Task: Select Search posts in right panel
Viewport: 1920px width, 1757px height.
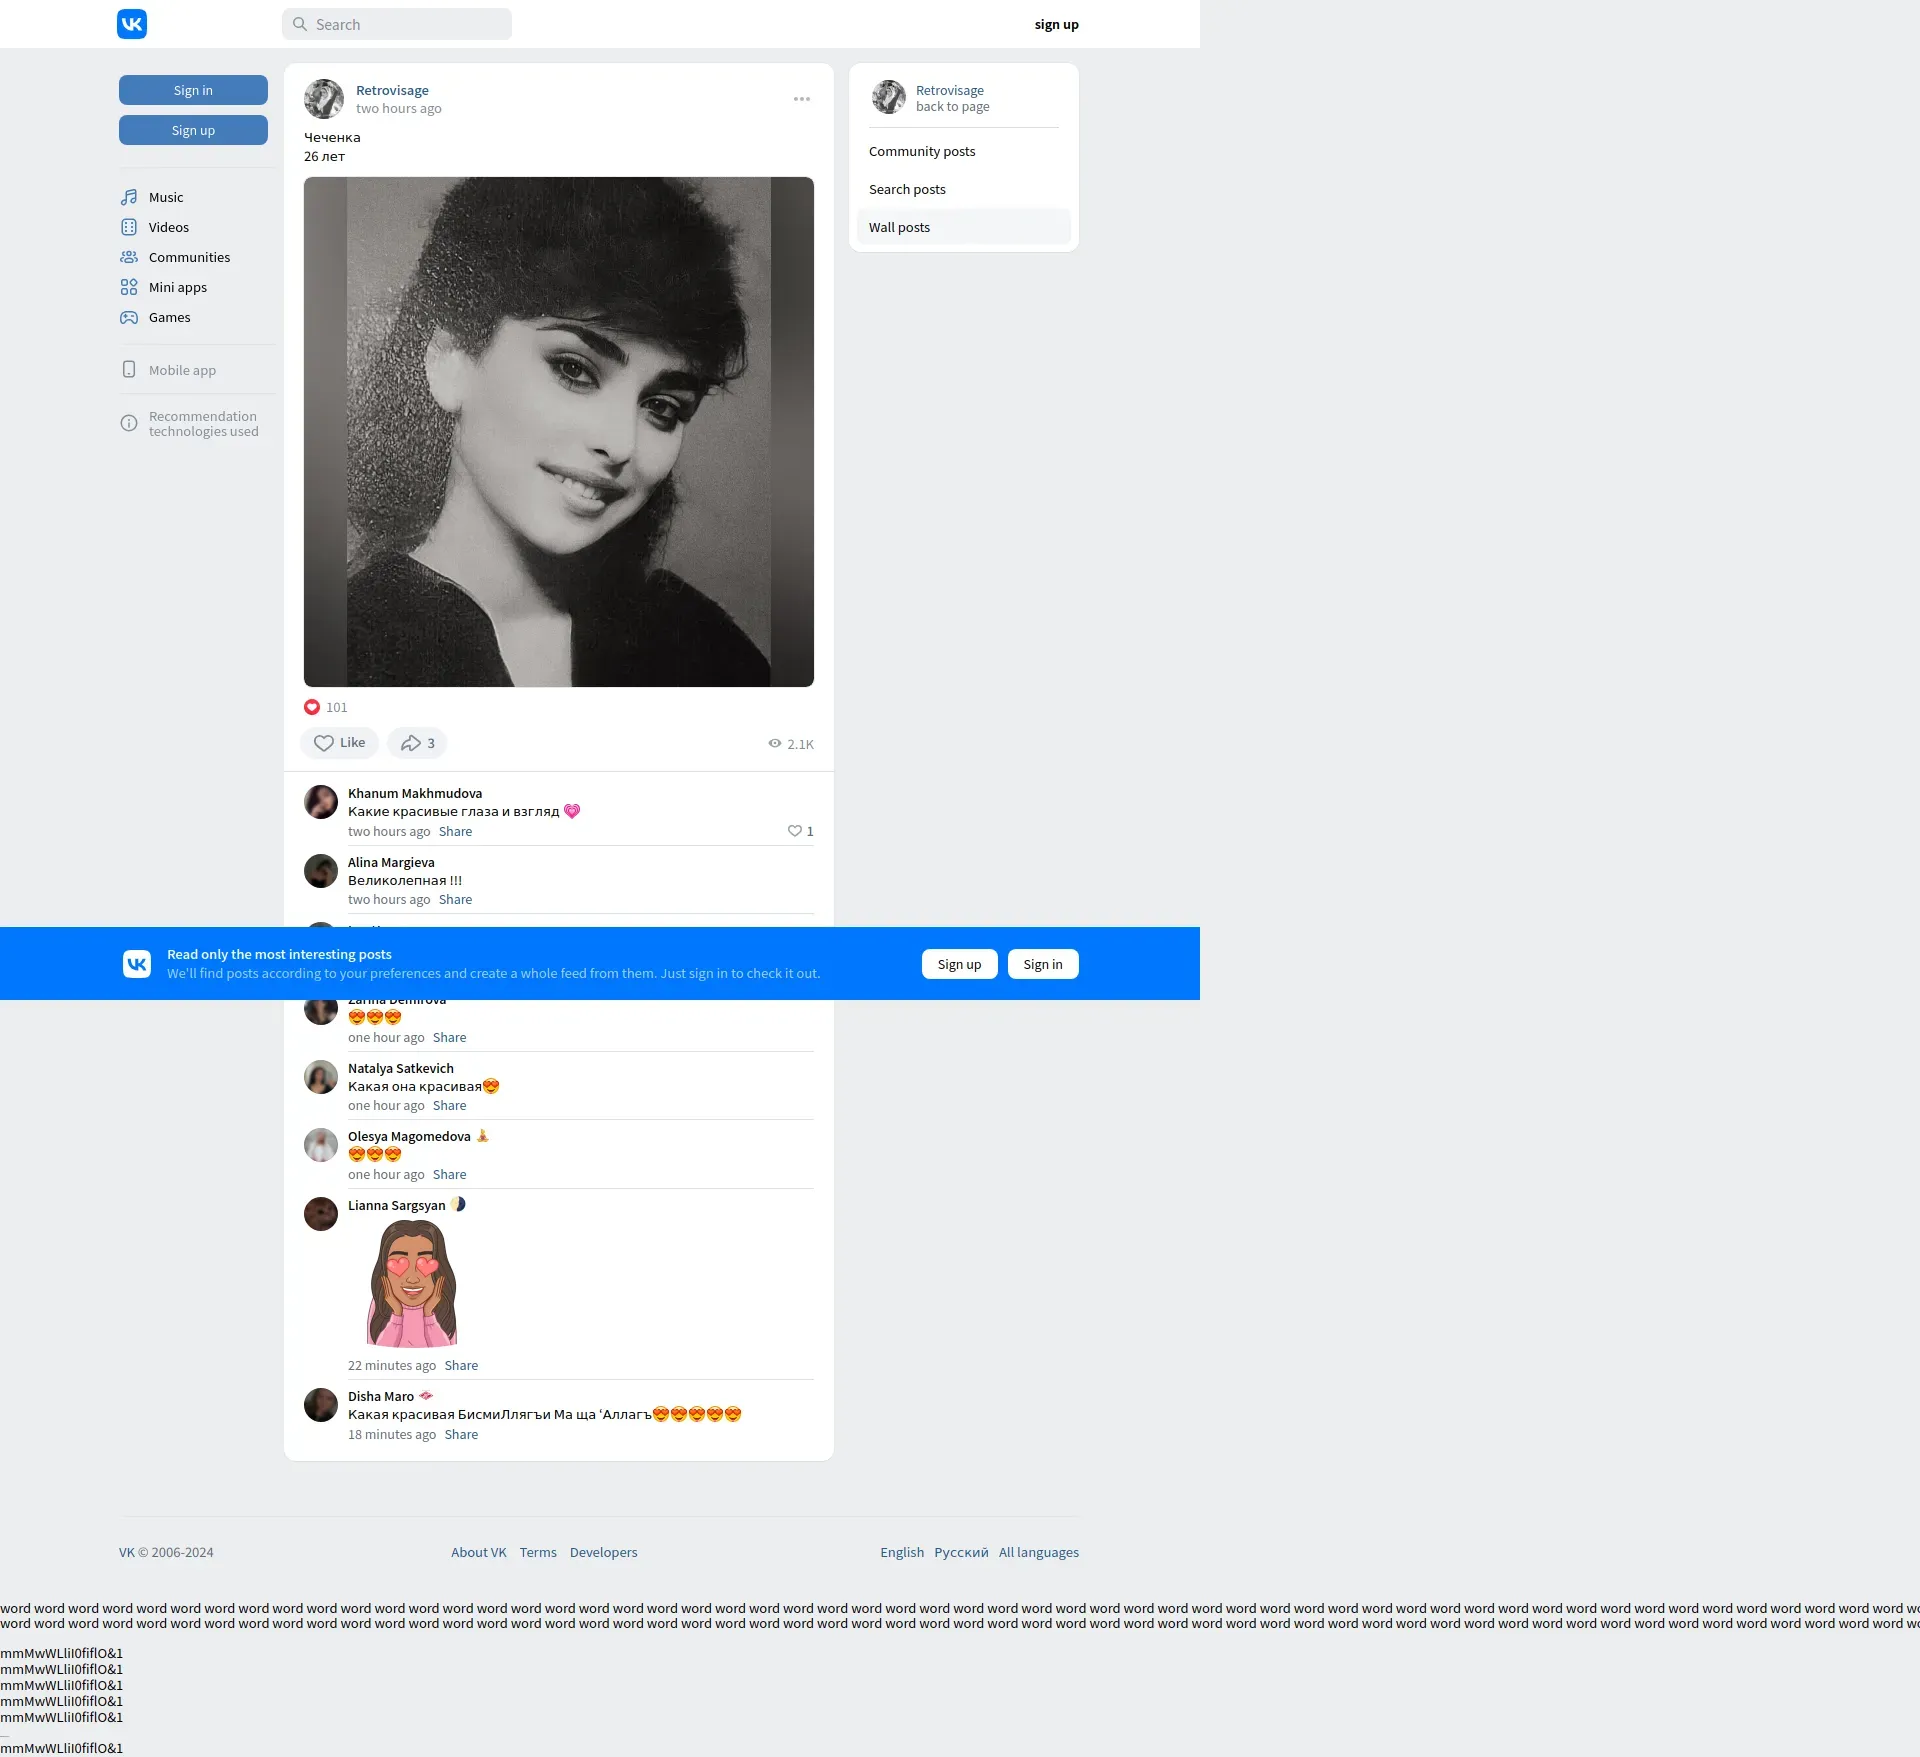Action: (907, 189)
